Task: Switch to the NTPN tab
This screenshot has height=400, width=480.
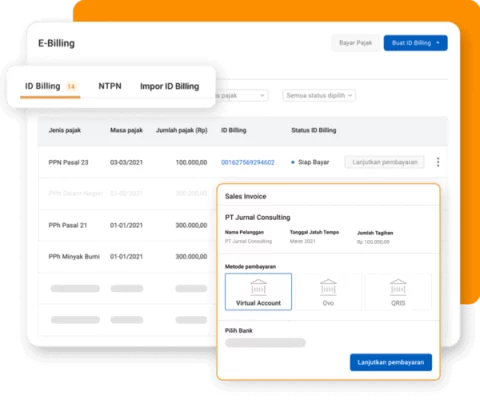Action: [x=110, y=86]
